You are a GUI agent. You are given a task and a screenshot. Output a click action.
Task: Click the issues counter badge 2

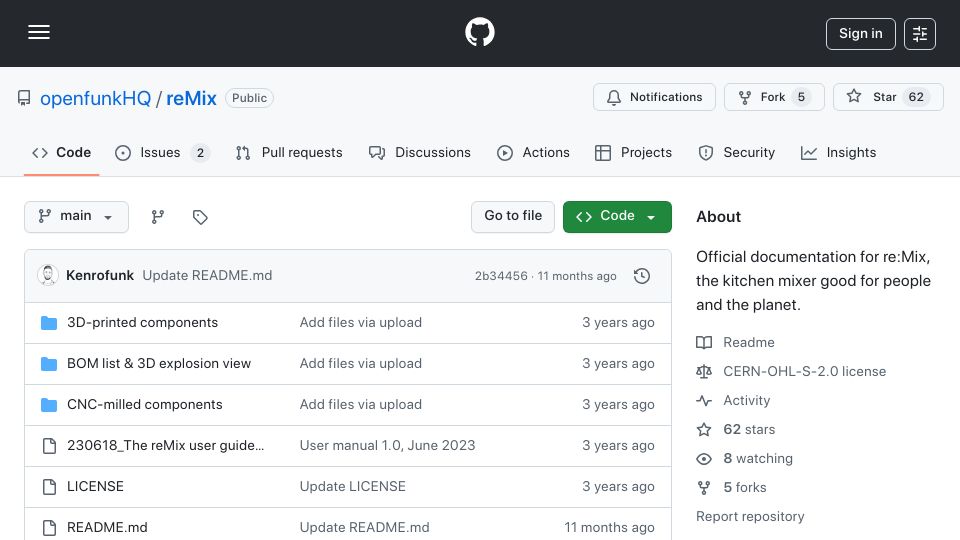(x=200, y=153)
